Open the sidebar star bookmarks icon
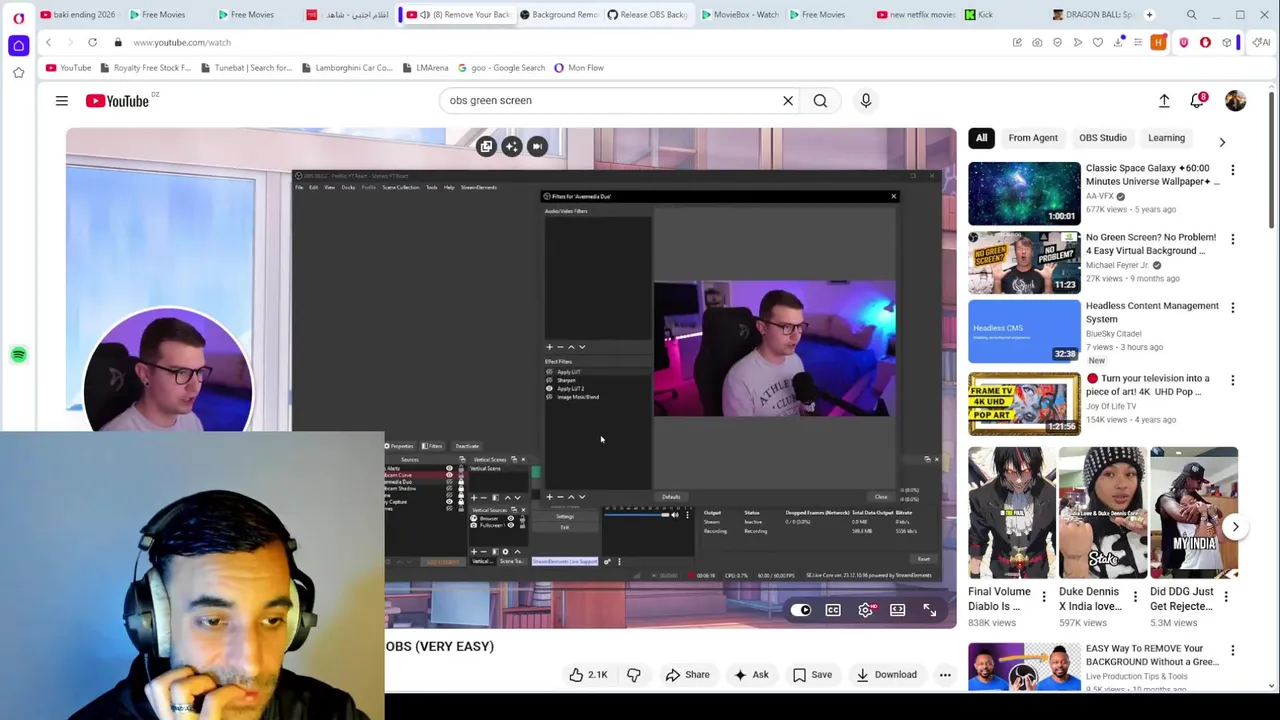The height and width of the screenshot is (720, 1280). pos(18,73)
